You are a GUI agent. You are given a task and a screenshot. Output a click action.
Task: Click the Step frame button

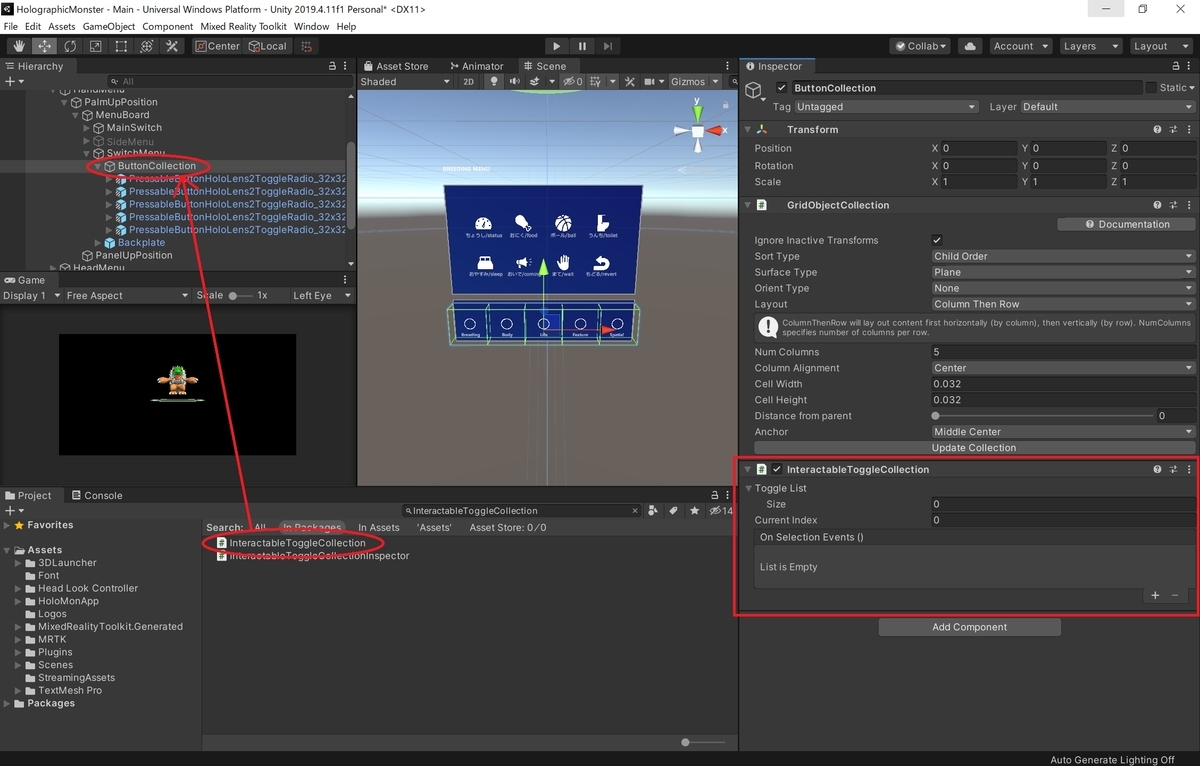point(607,46)
